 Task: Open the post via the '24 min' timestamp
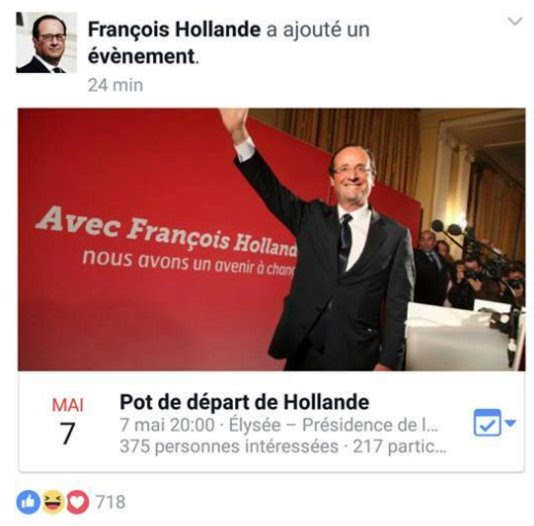click(115, 85)
